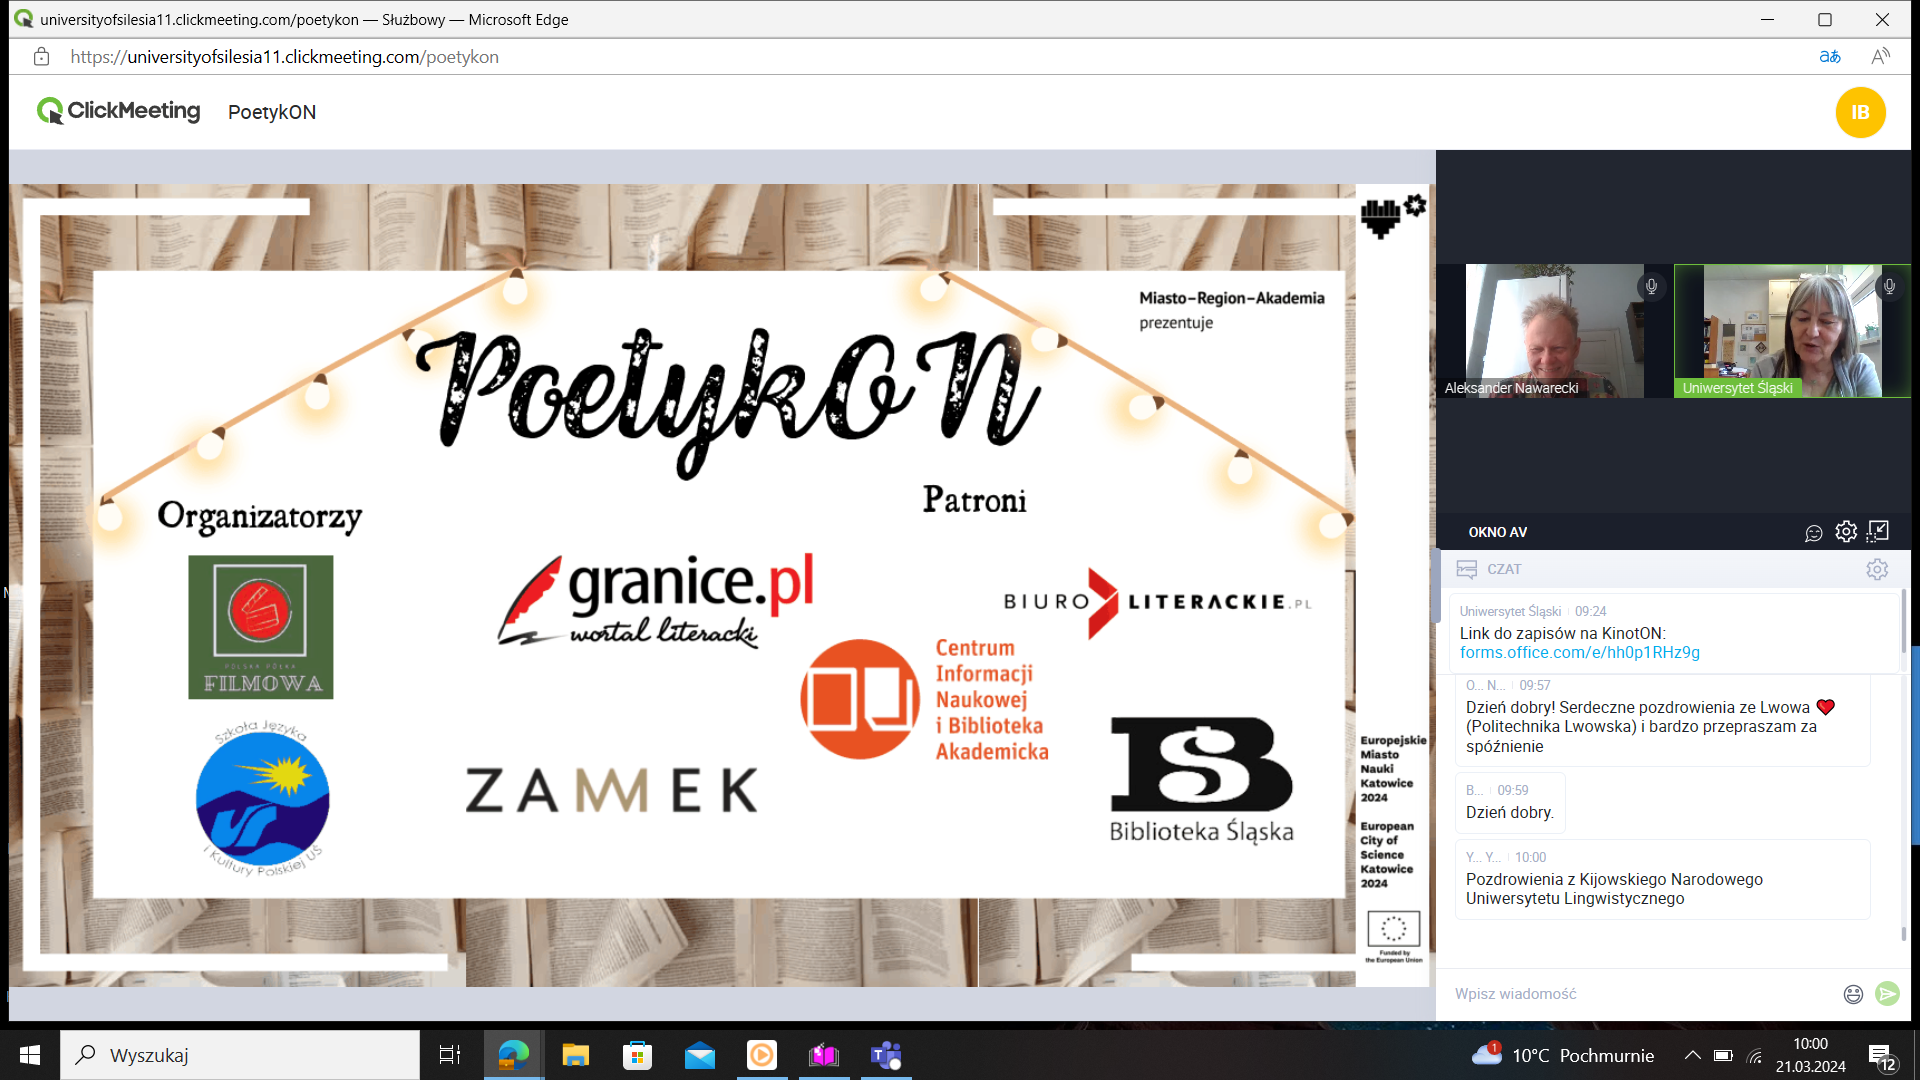
Task: Open KinotON signup forms.office.com link
Action: pyautogui.click(x=1579, y=652)
